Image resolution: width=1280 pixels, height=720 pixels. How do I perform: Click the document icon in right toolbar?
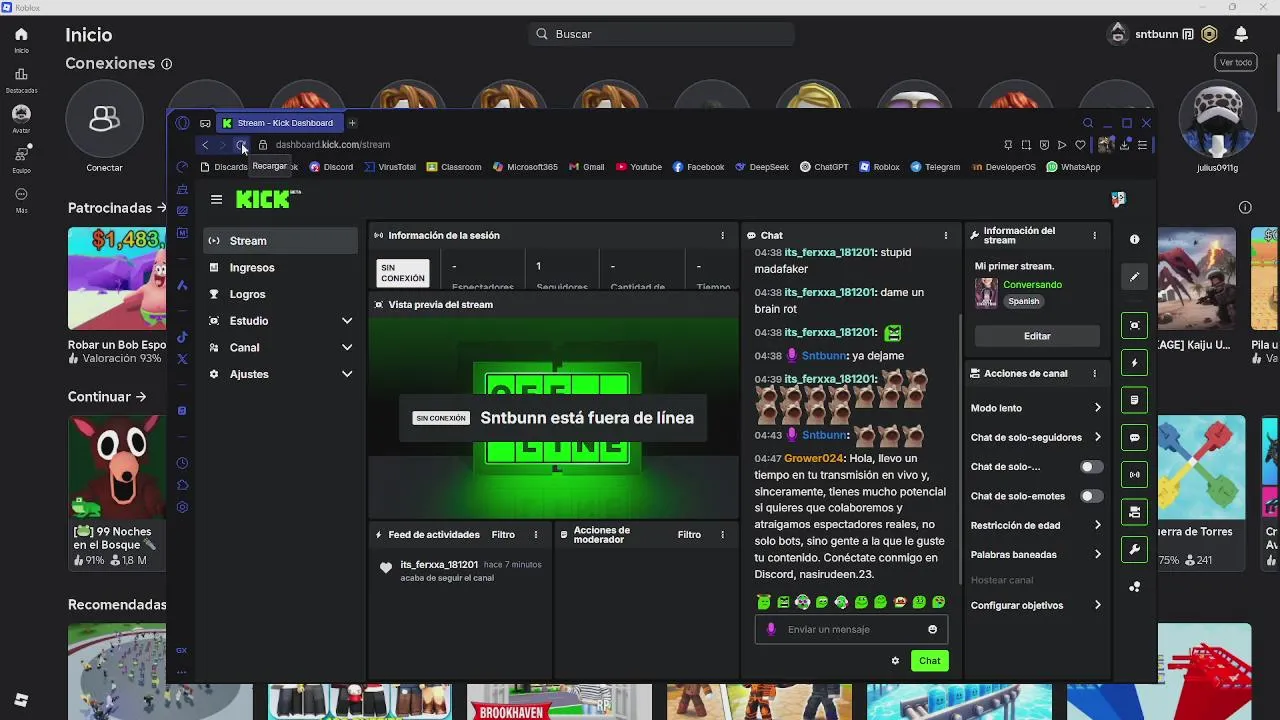[1134, 400]
